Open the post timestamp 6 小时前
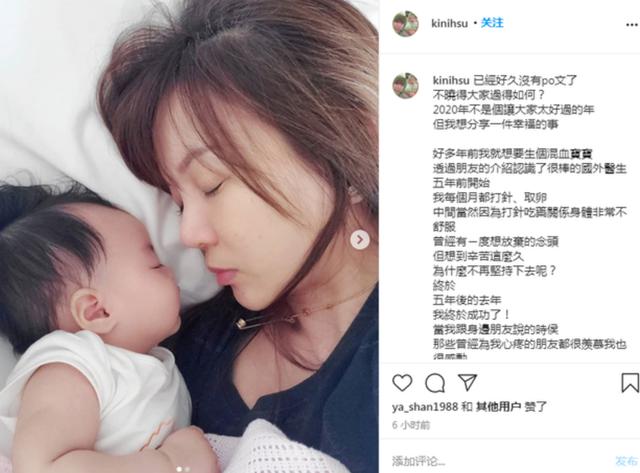640x473 pixels. pos(411,425)
